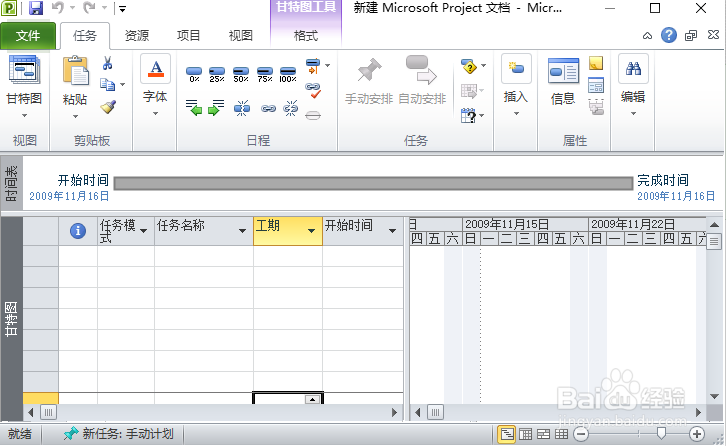This screenshot has height=446, width=726.
Task: Click the Respect Links checkmark icon
Action: tap(313, 90)
